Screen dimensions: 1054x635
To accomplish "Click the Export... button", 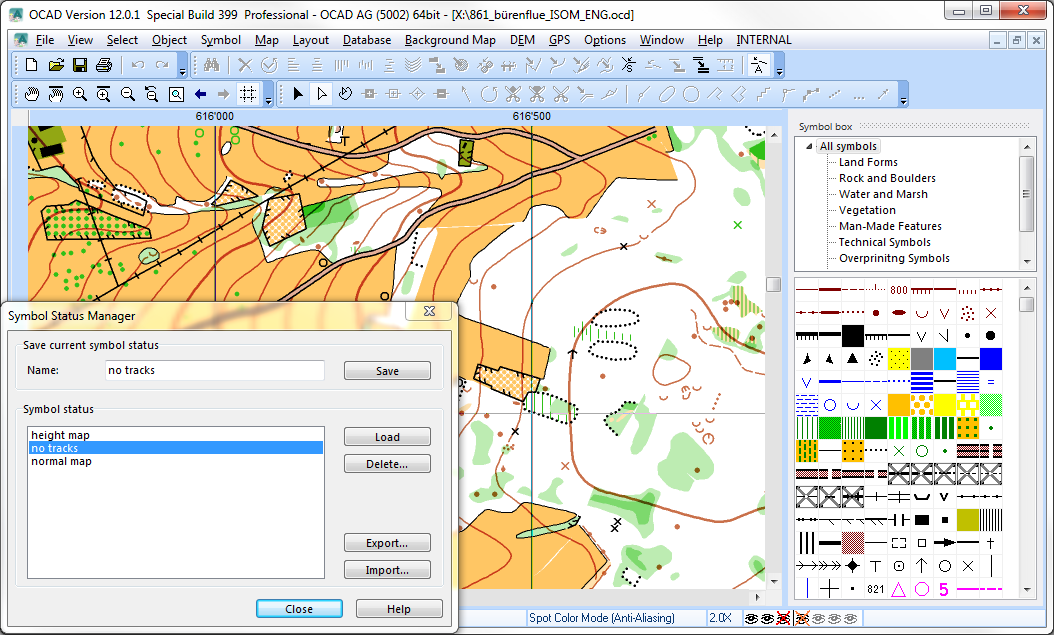I will 387,543.
